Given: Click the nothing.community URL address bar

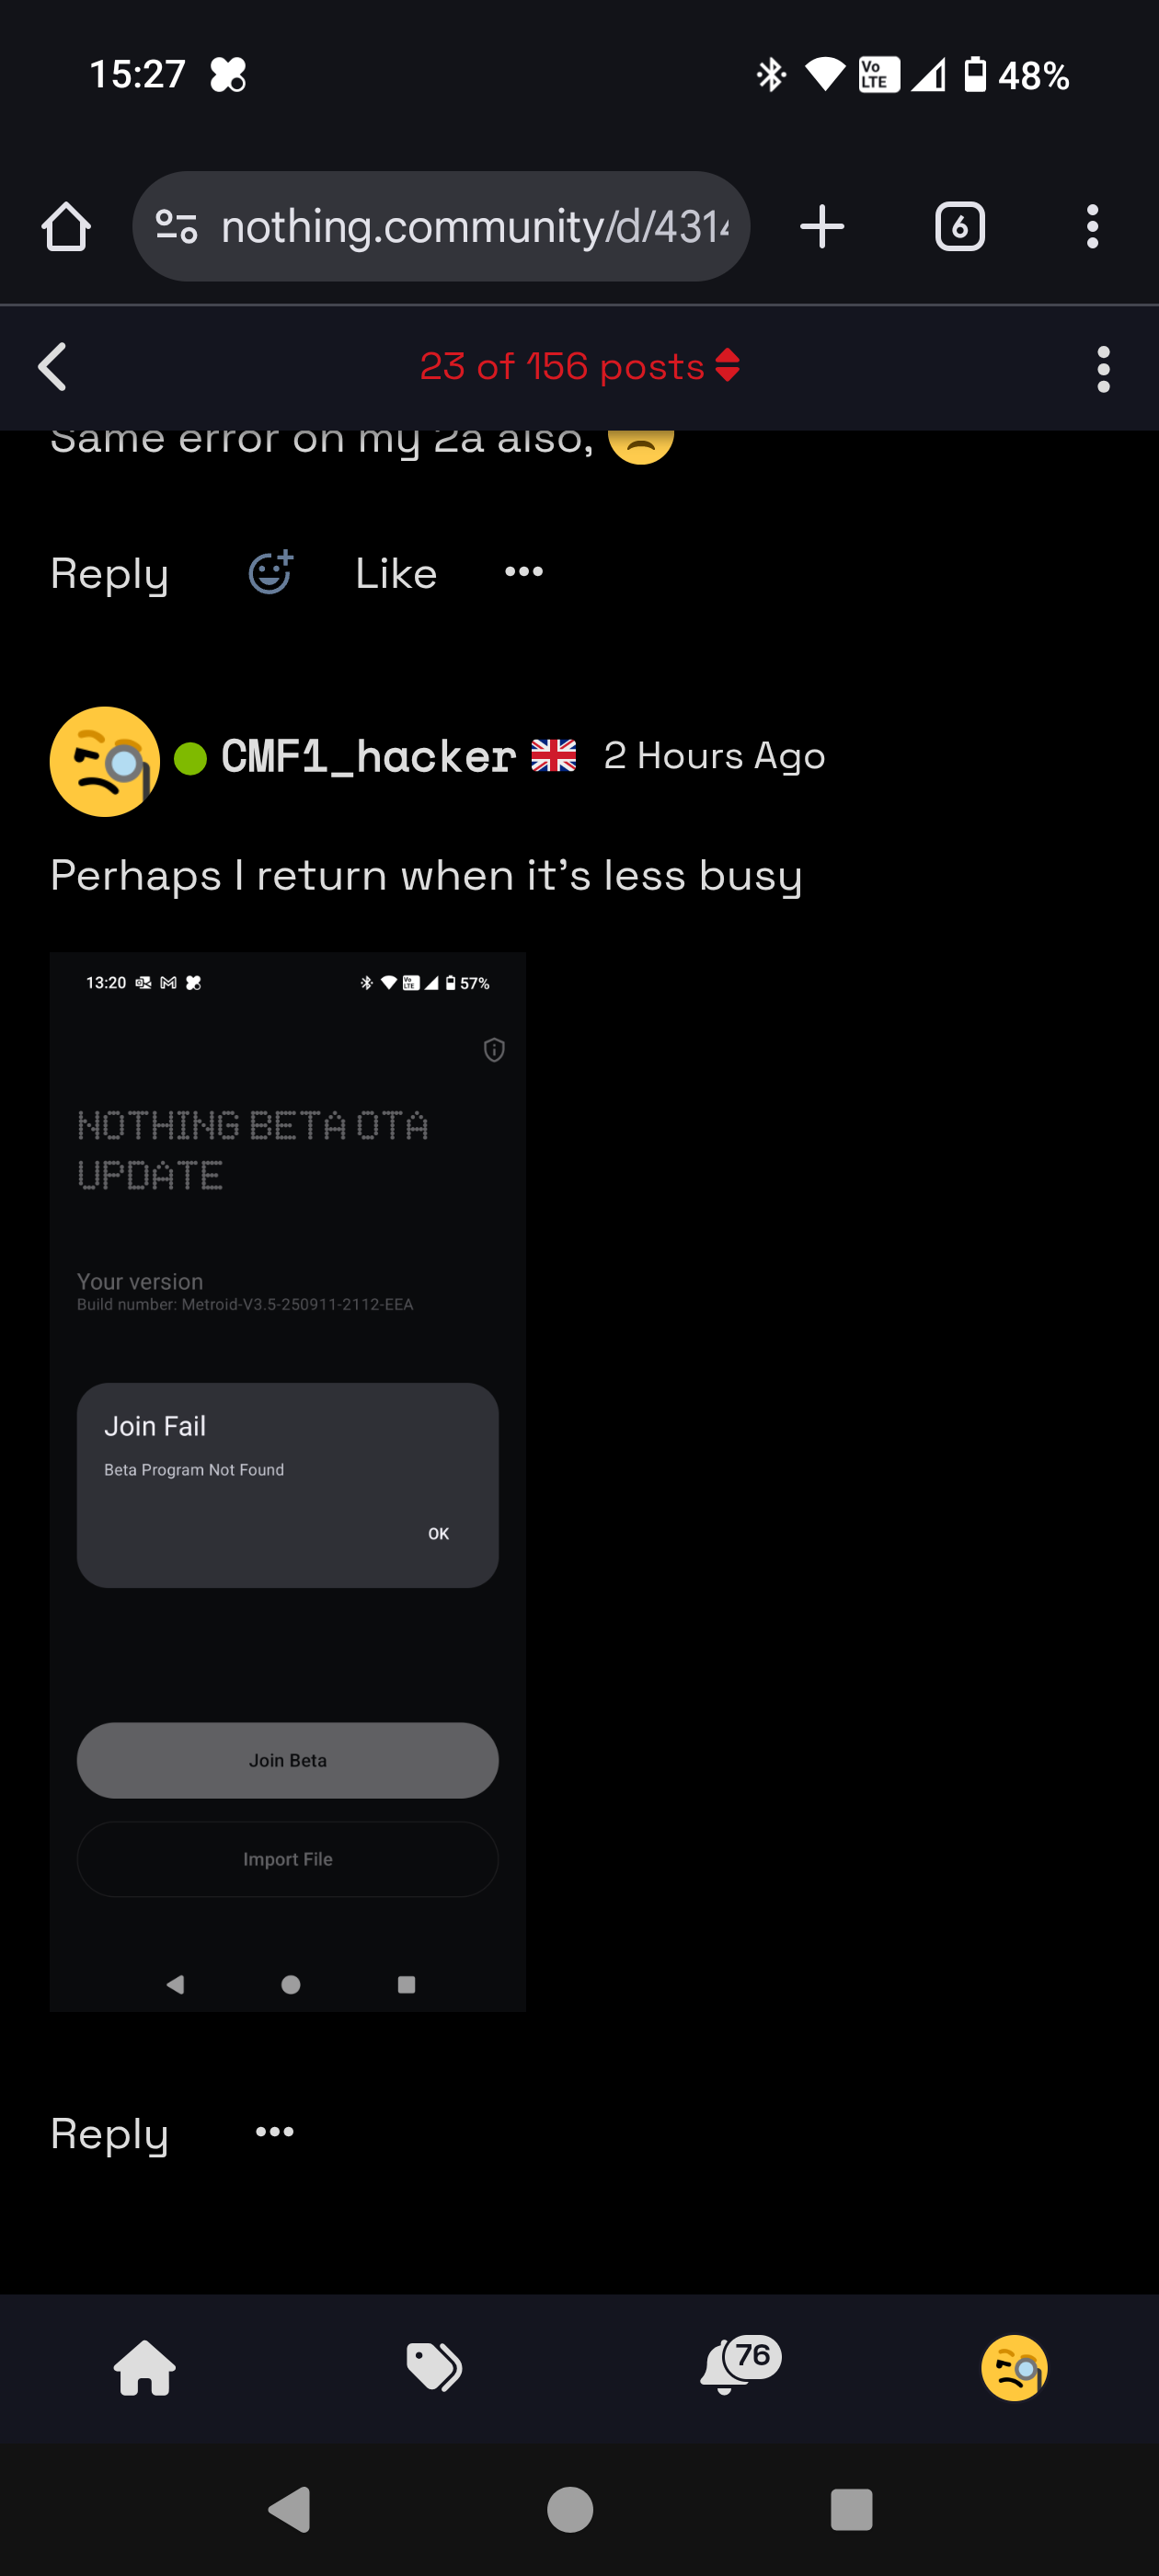Looking at the screenshot, I should tap(474, 227).
